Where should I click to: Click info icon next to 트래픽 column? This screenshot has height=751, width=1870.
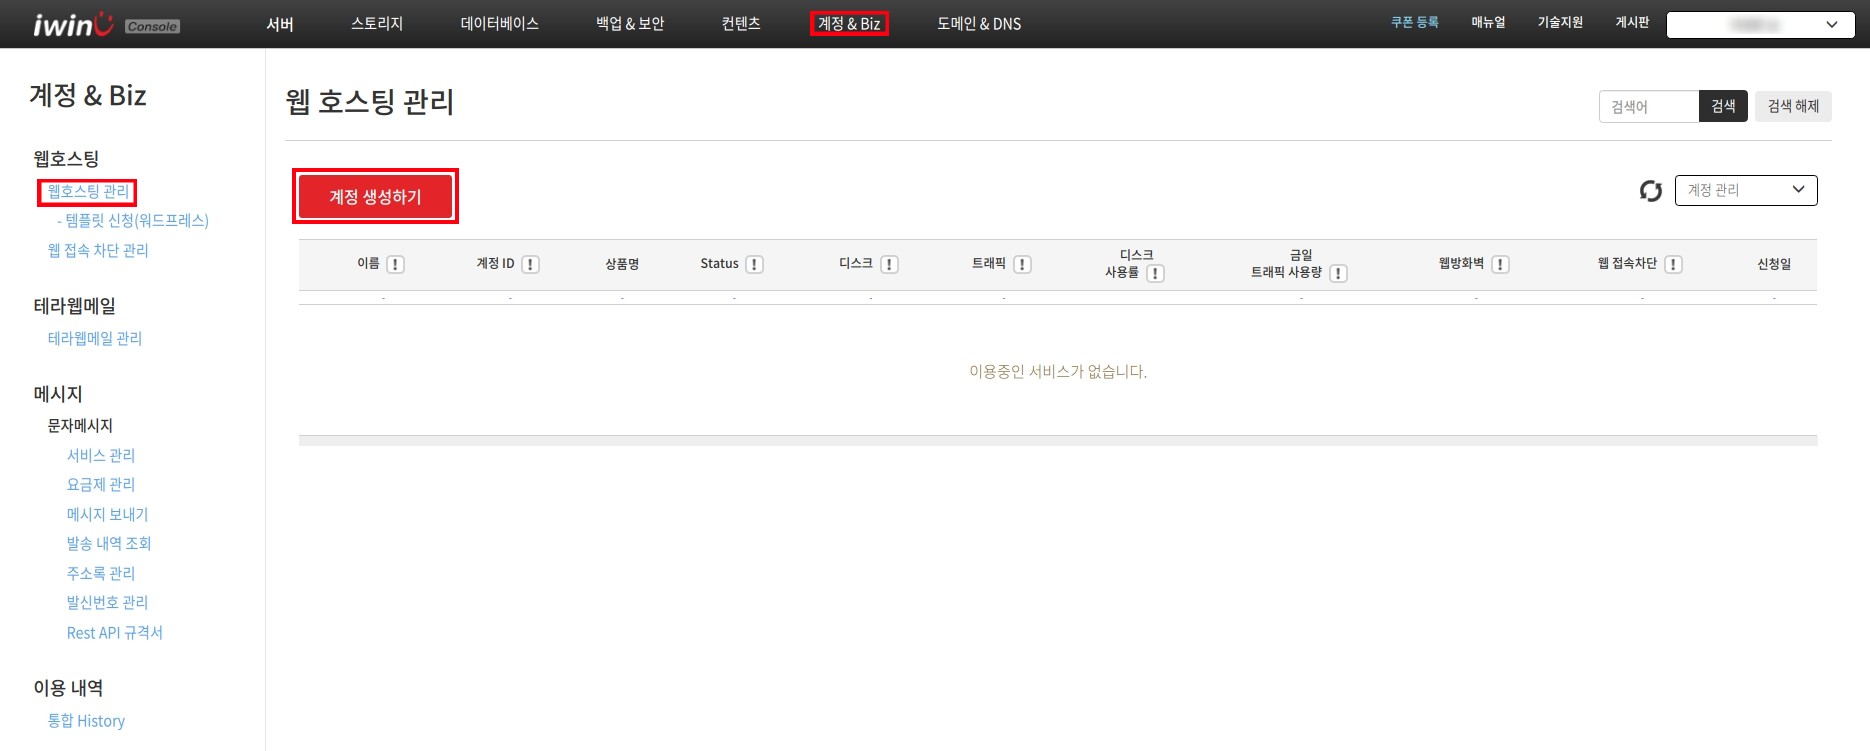click(1022, 264)
